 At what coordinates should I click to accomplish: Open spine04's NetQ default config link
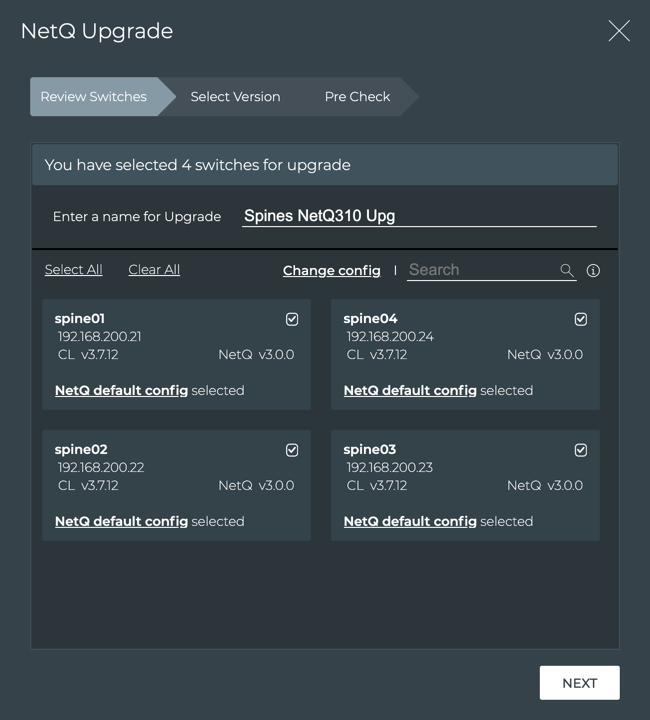click(410, 391)
